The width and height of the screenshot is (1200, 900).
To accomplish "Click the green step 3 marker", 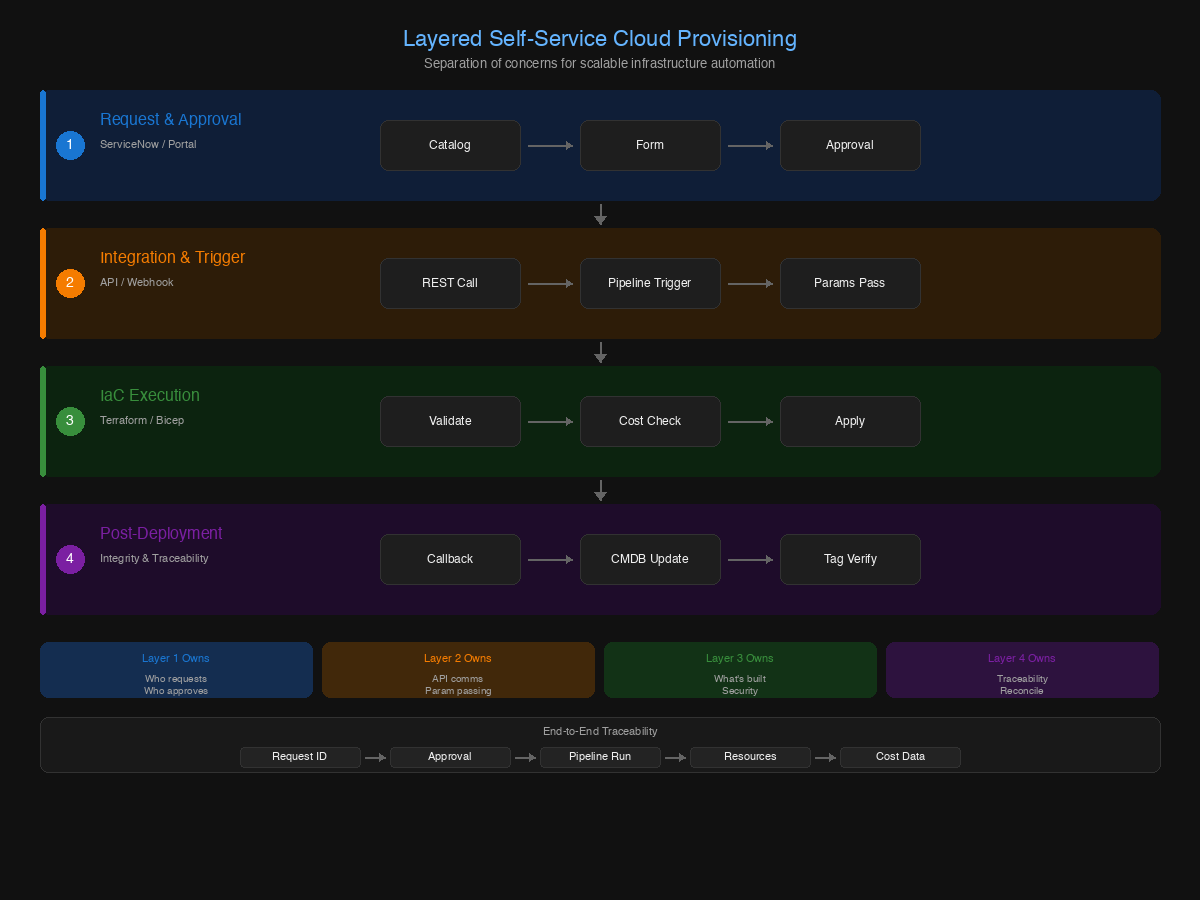I will (x=70, y=421).
